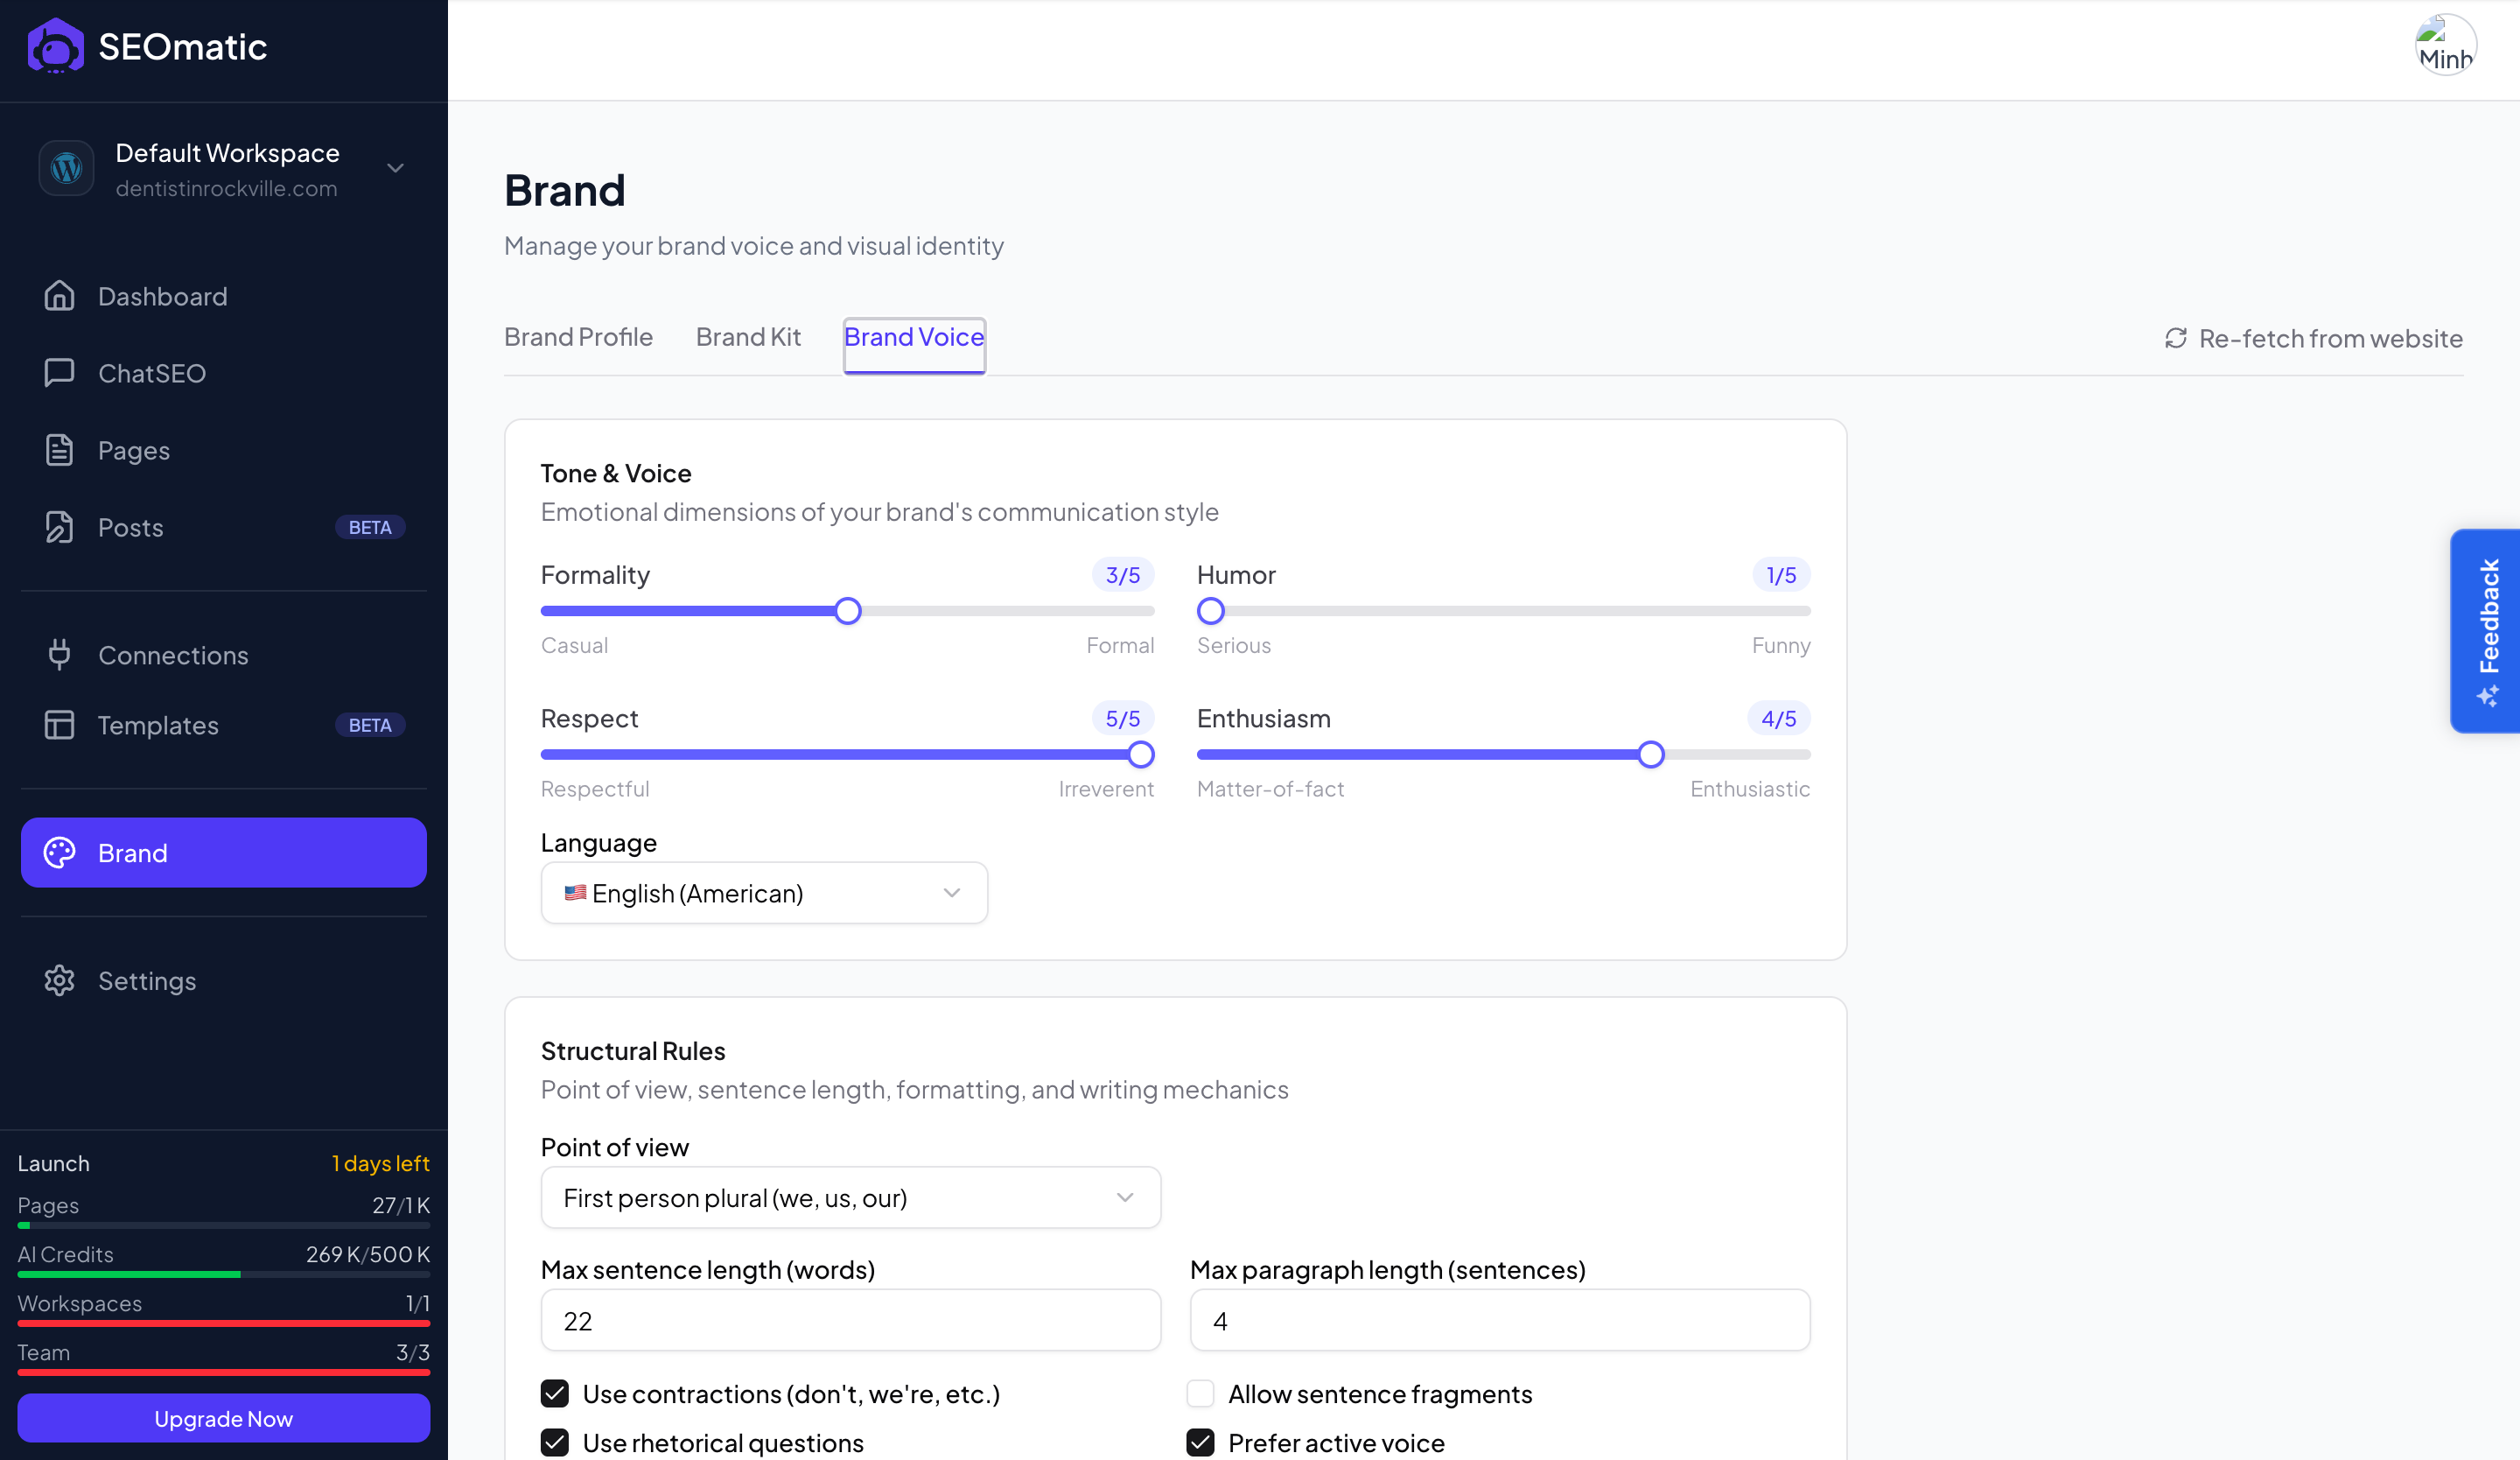Click the Upgrade Now button
This screenshot has height=1460, width=2520.
(223, 1419)
